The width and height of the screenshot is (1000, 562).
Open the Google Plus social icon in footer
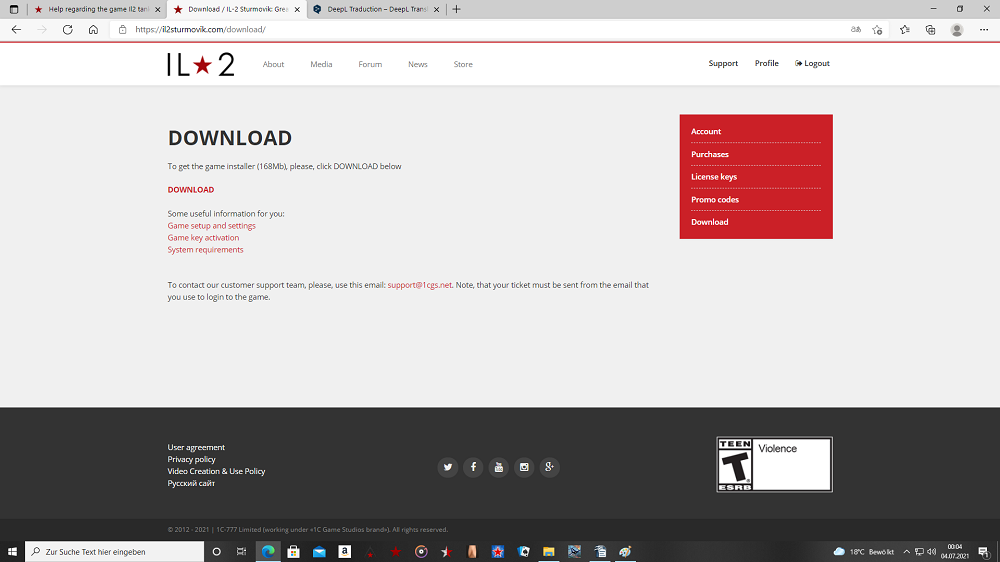tap(549, 467)
